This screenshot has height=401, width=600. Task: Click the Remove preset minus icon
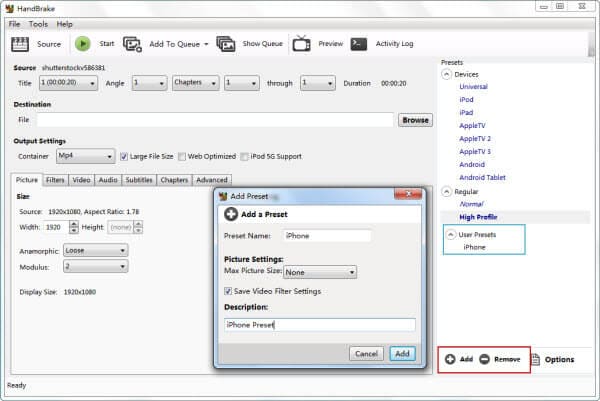coord(484,359)
